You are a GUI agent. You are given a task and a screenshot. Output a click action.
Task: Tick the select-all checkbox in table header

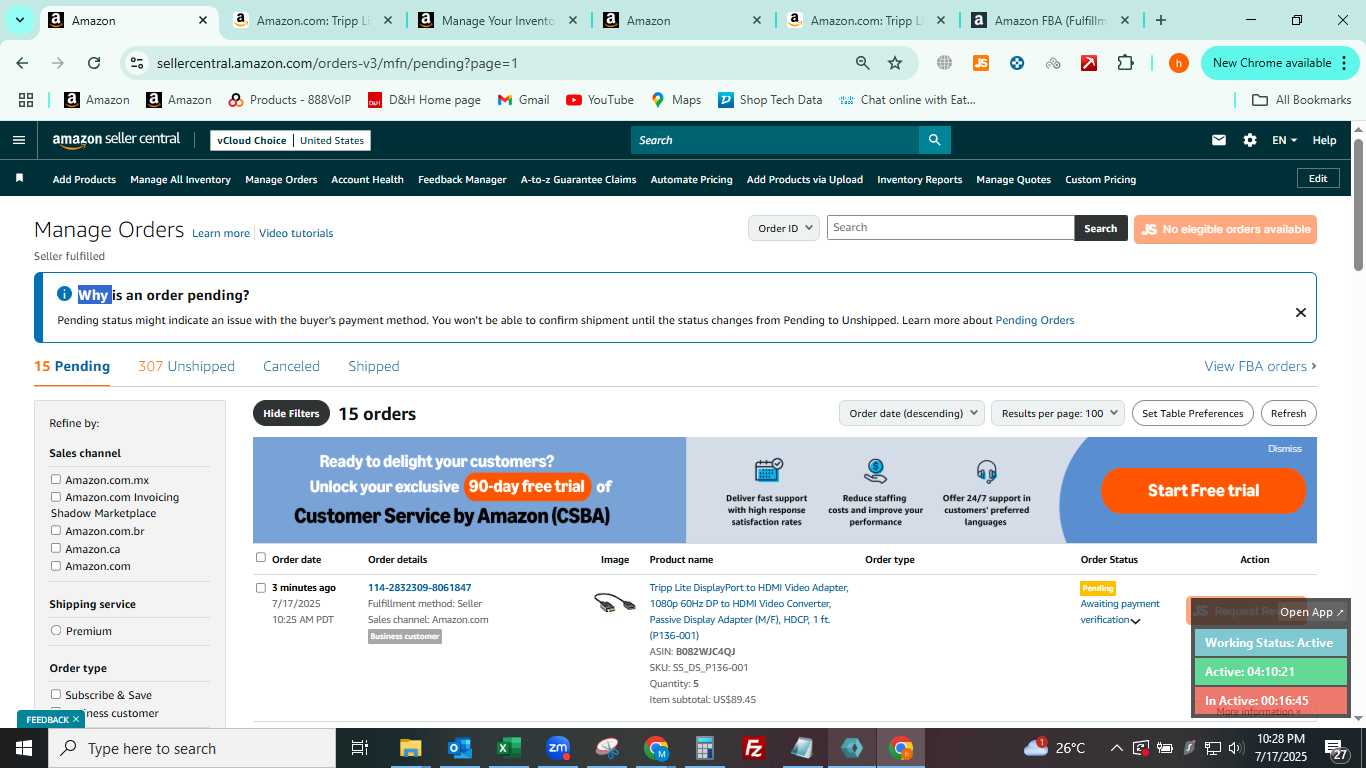261,557
